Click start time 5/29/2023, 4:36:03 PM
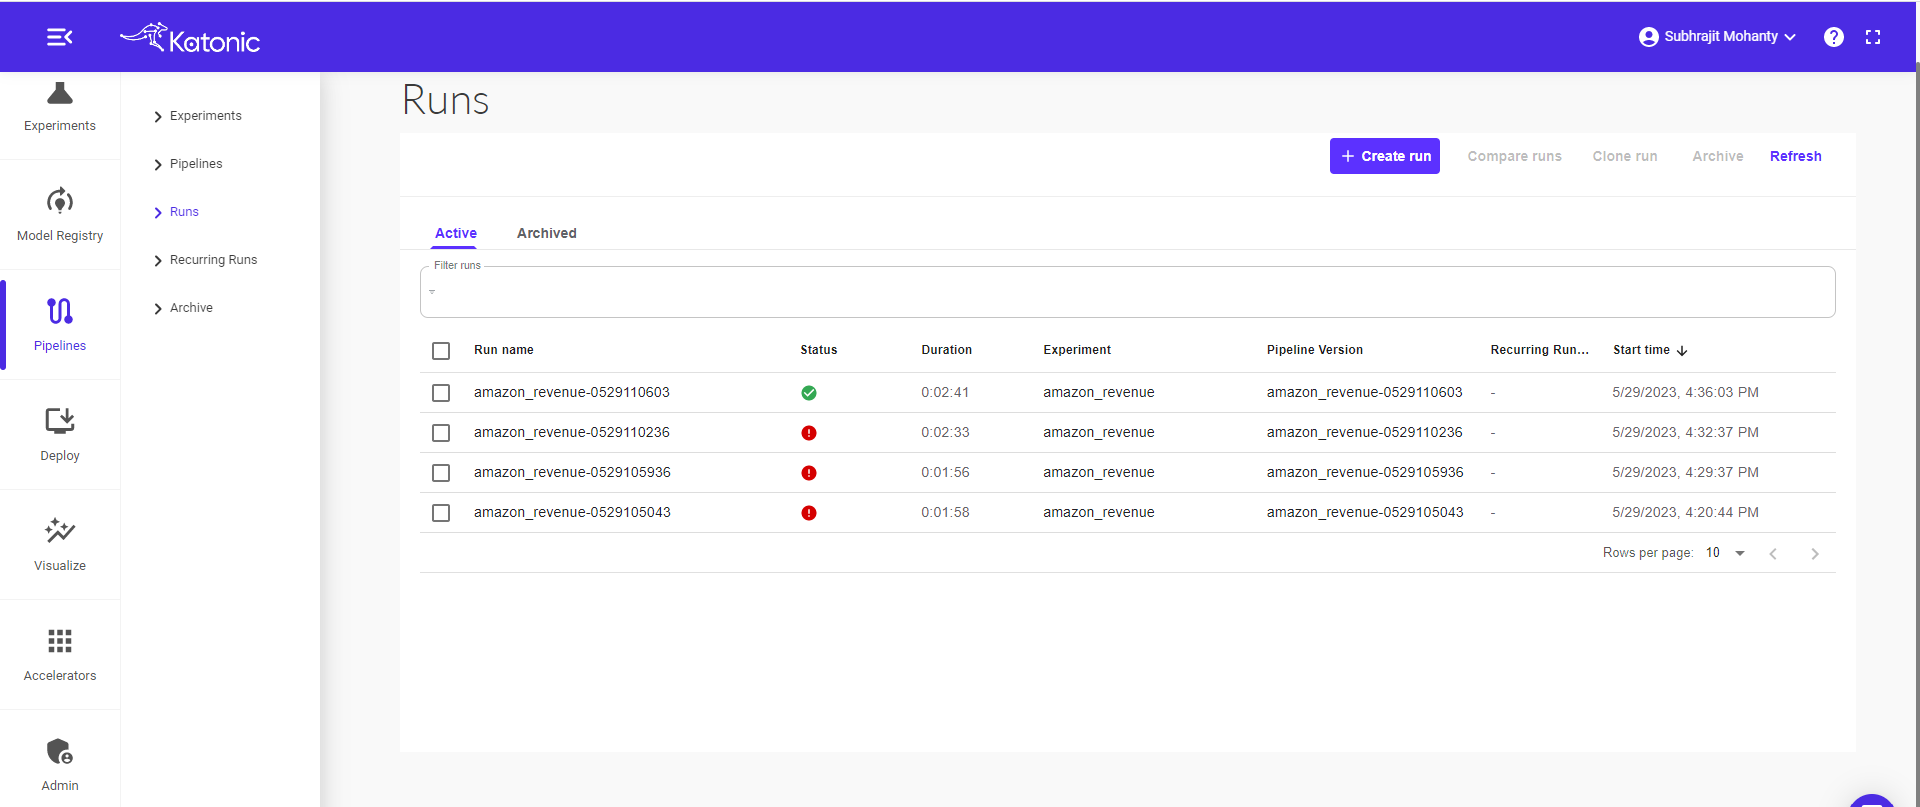The height and width of the screenshot is (807, 1920). click(1686, 392)
